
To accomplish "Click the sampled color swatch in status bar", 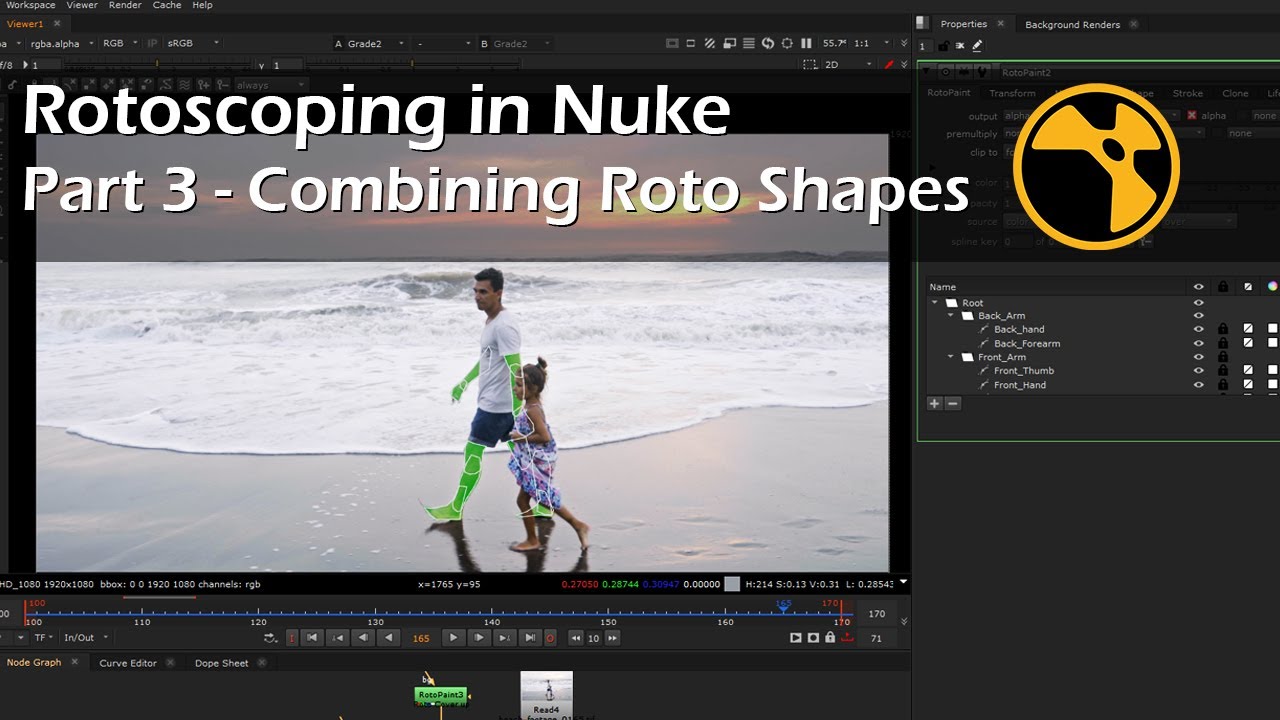I will (x=732, y=584).
